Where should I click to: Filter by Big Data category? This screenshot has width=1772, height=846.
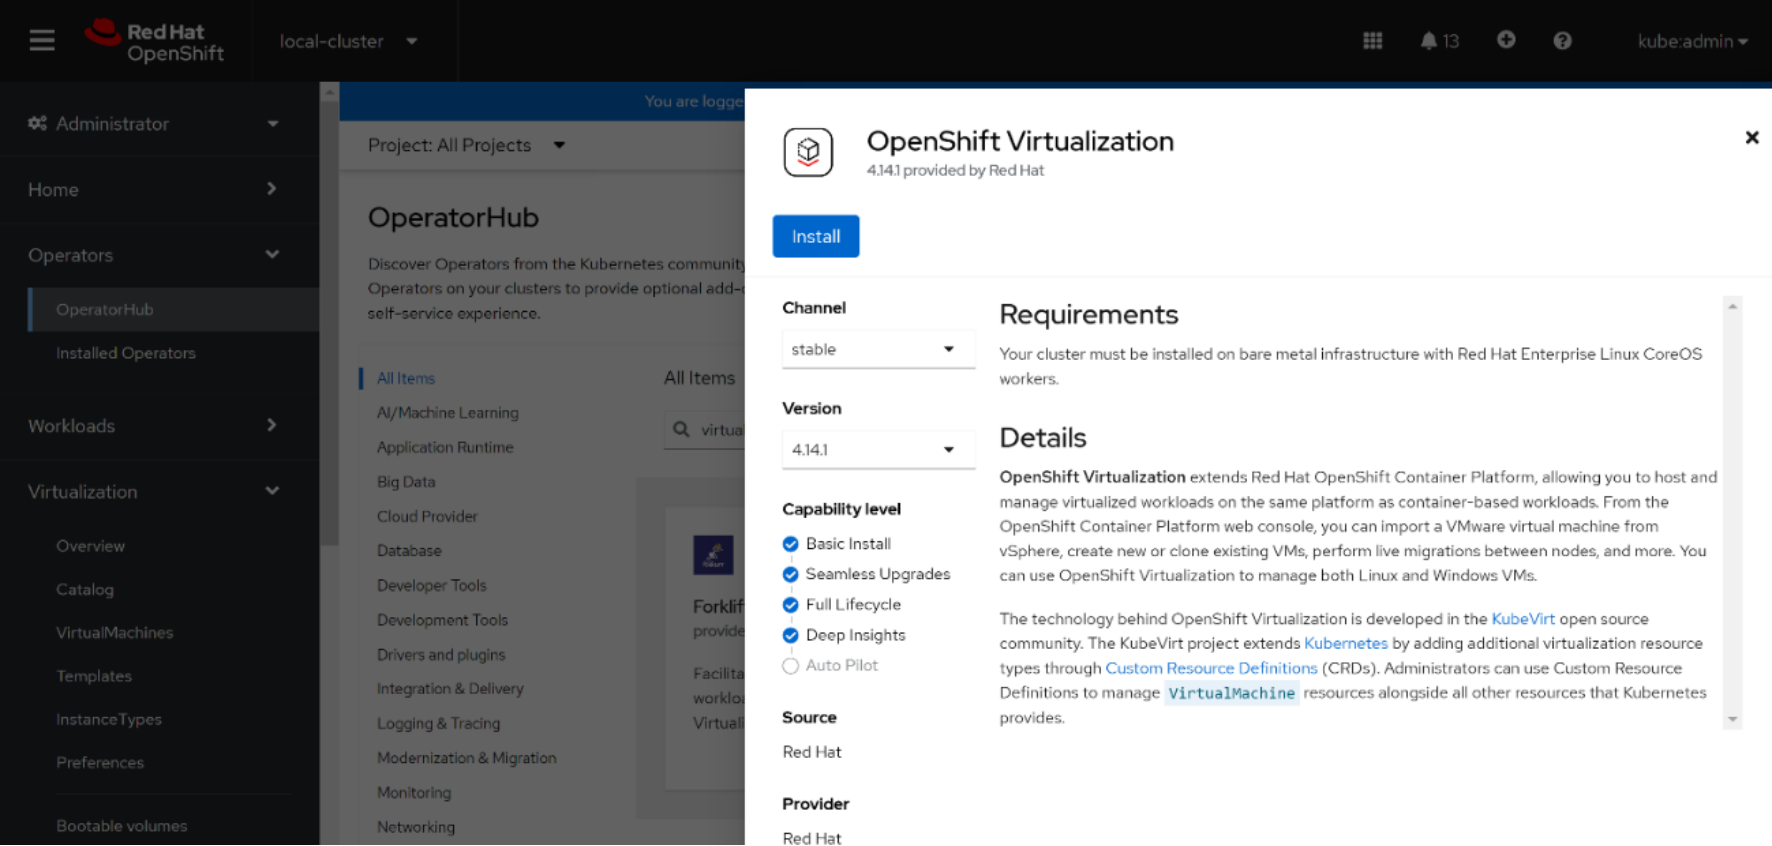point(406,482)
